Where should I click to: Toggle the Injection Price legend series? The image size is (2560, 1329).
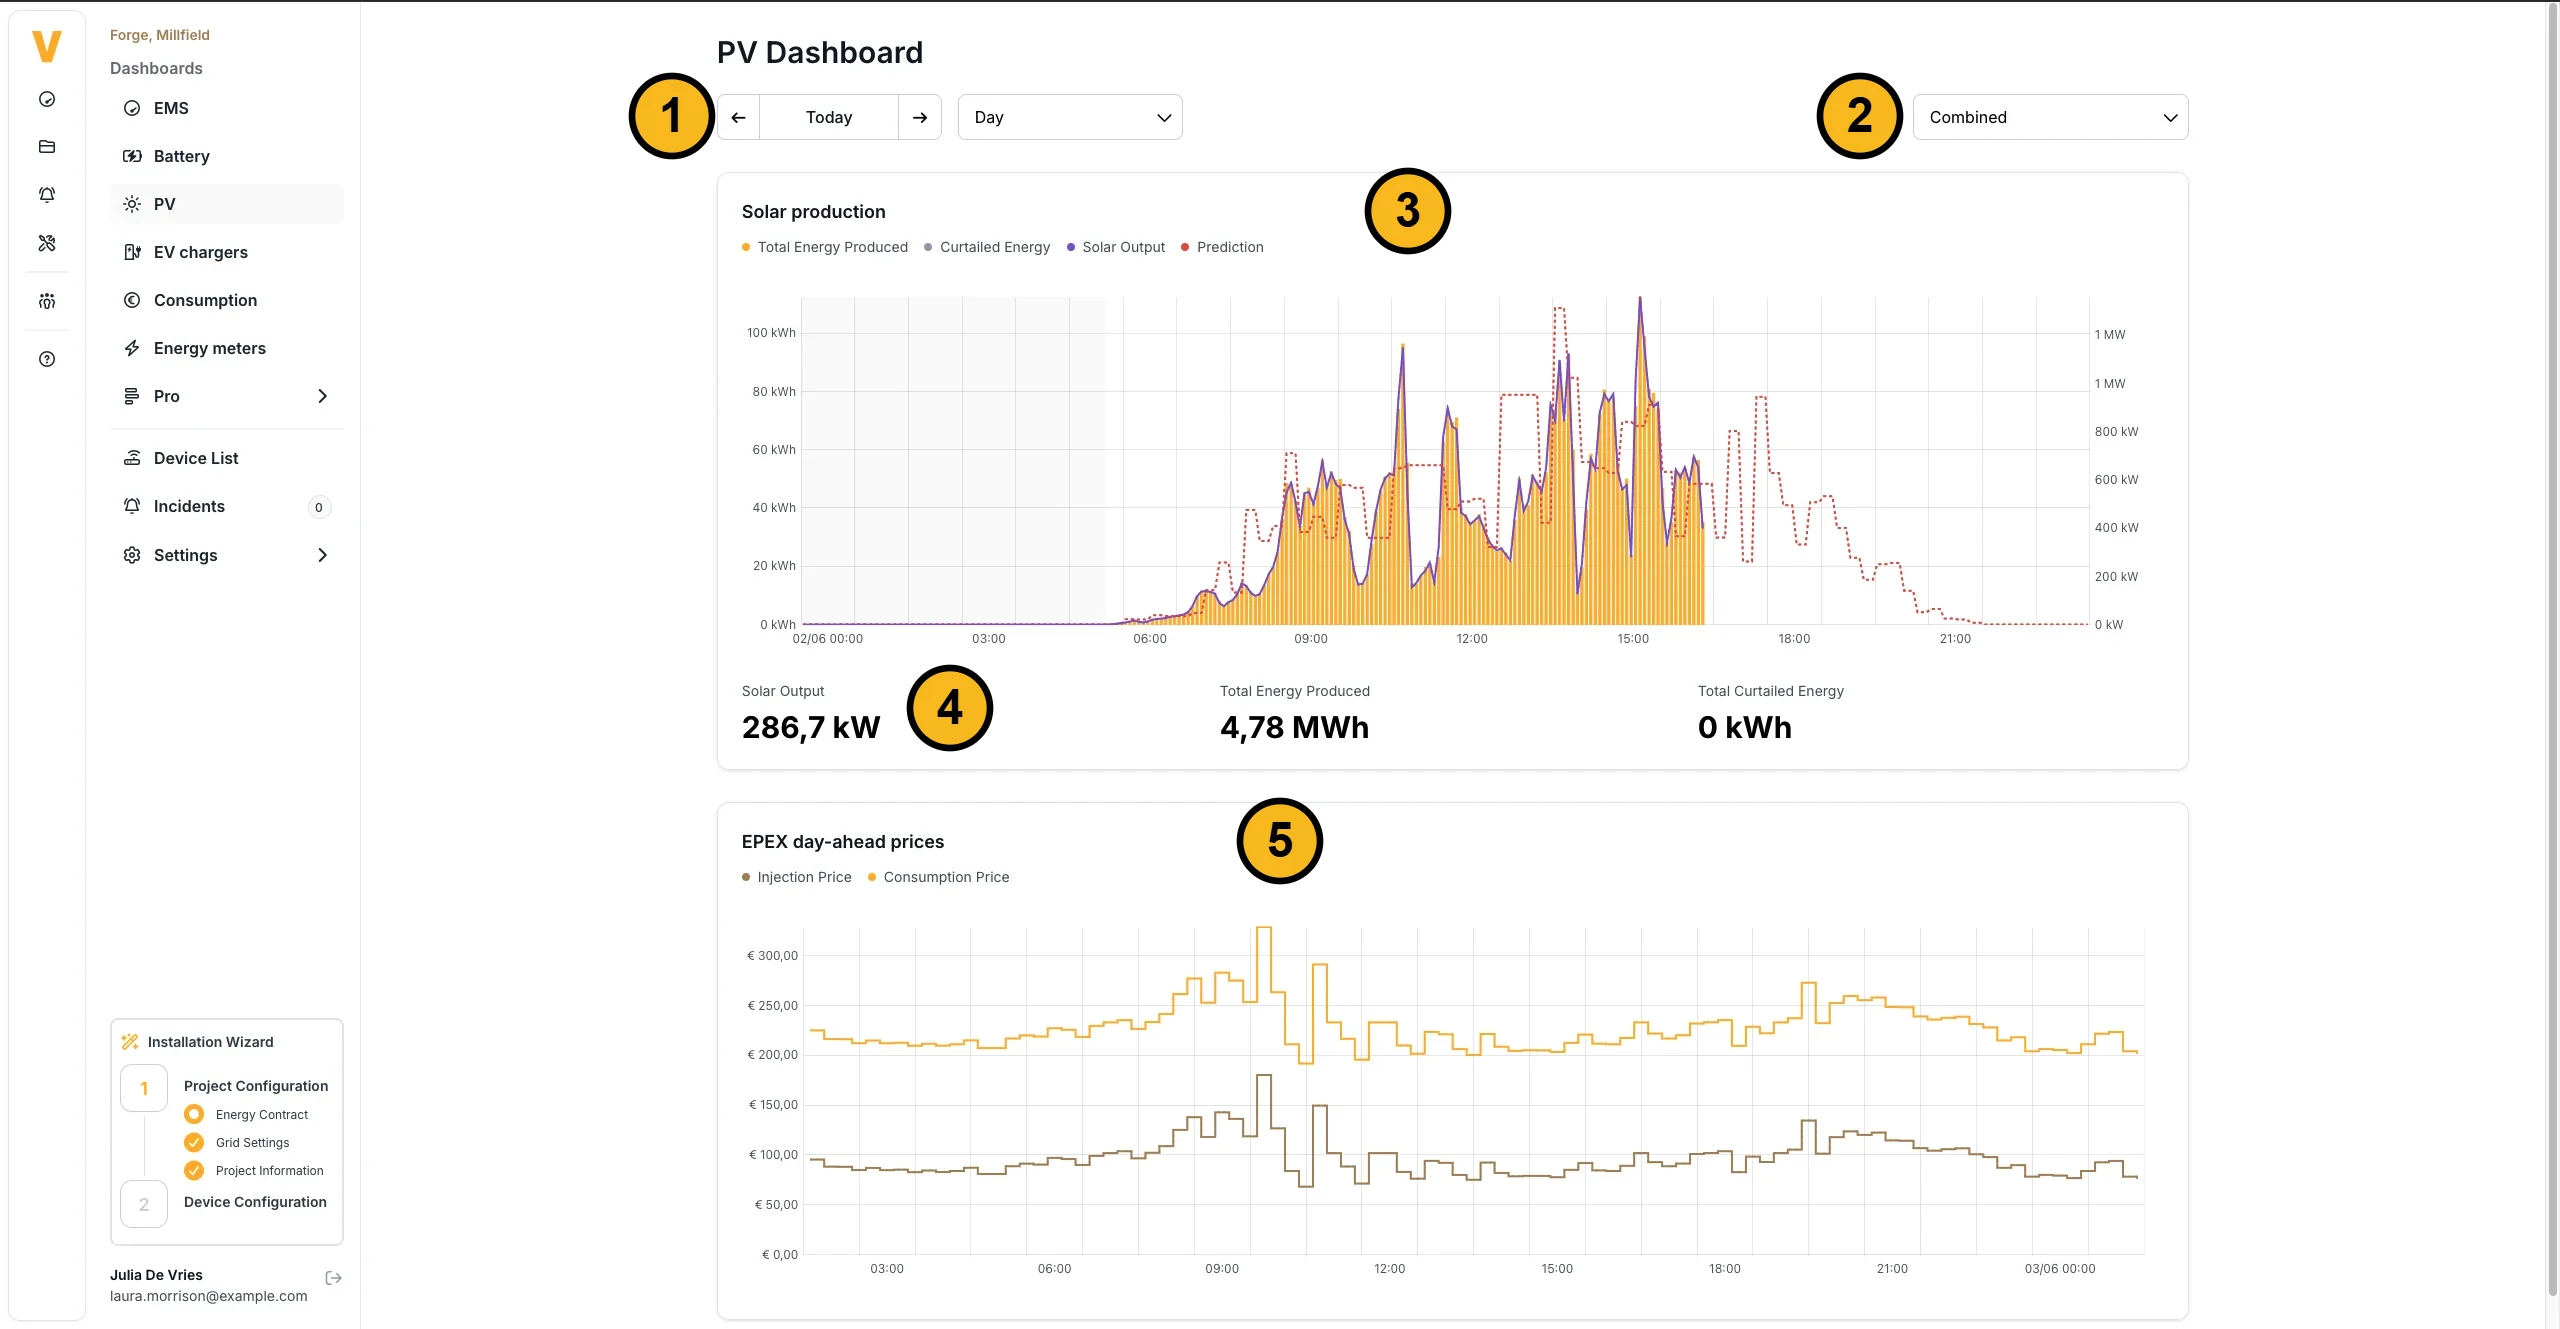tap(797, 877)
